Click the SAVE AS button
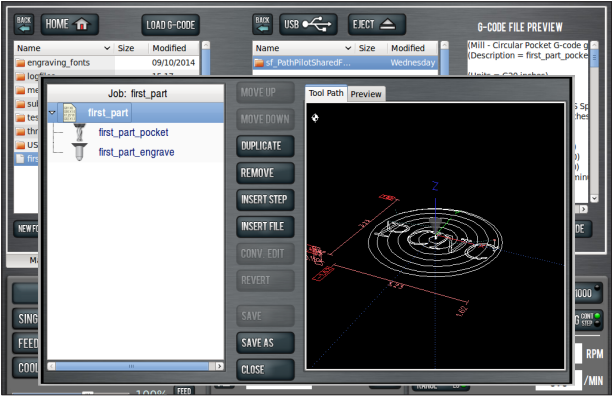 coord(265,343)
